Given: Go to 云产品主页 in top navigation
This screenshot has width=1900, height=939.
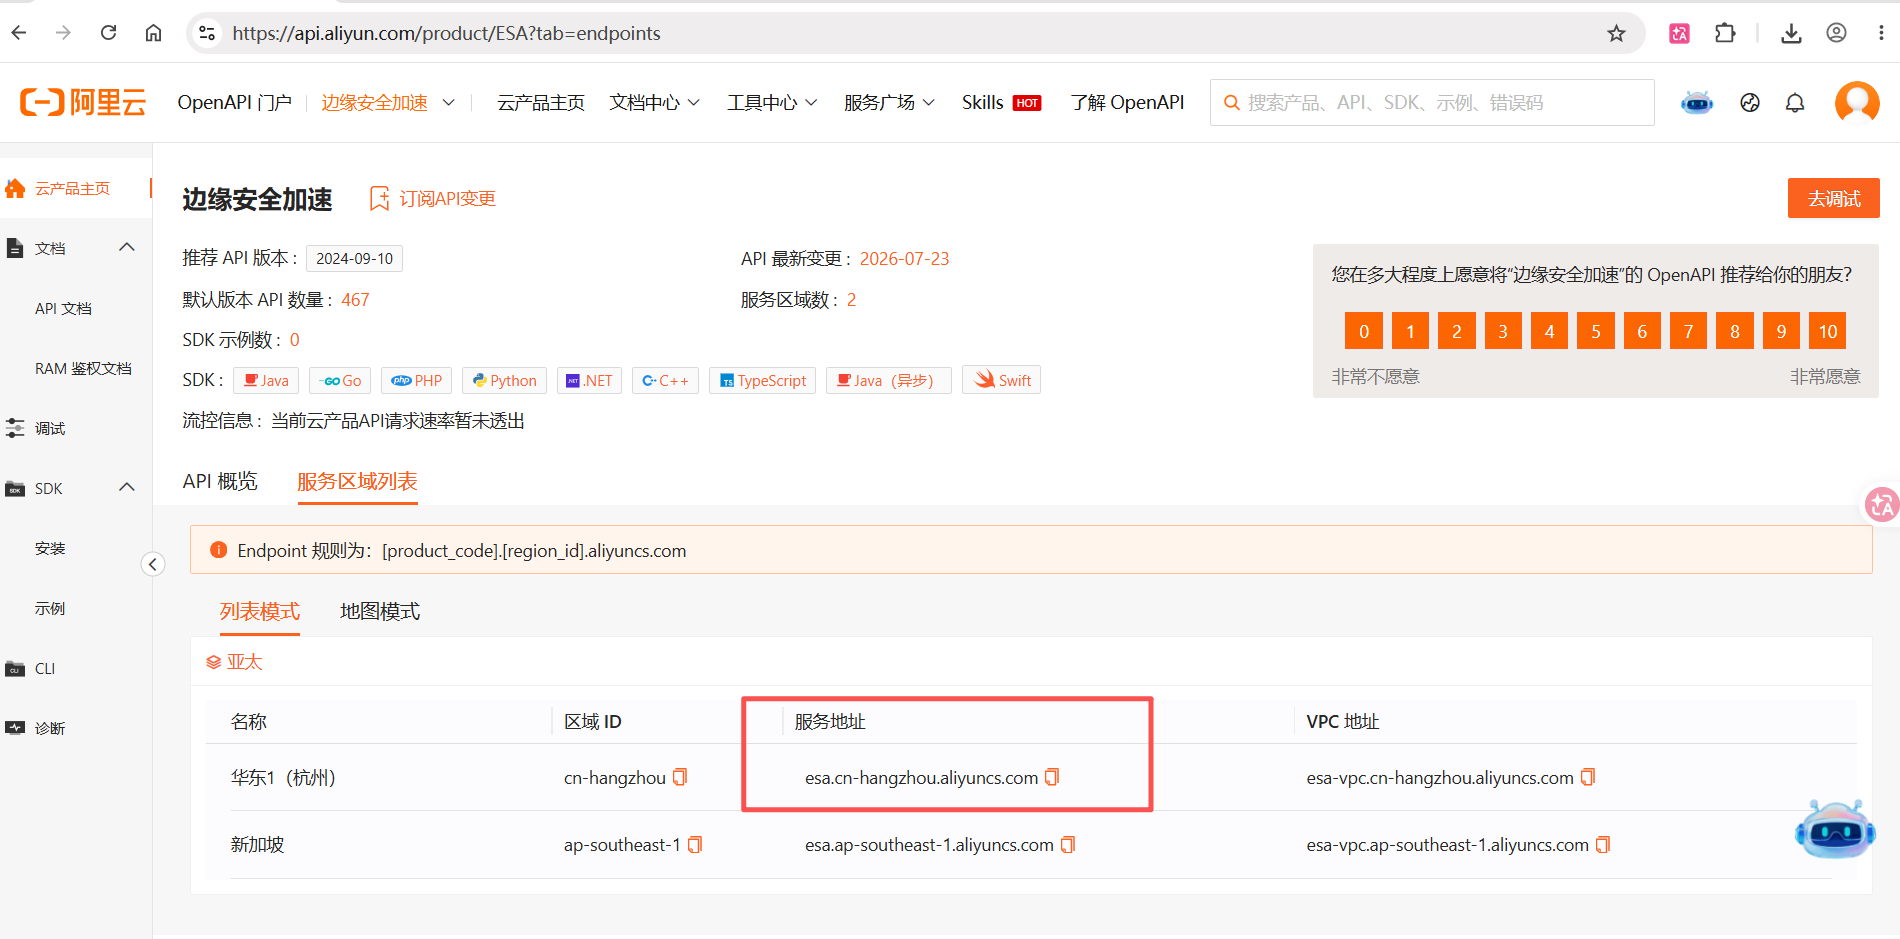Looking at the screenshot, I should 541,102.
